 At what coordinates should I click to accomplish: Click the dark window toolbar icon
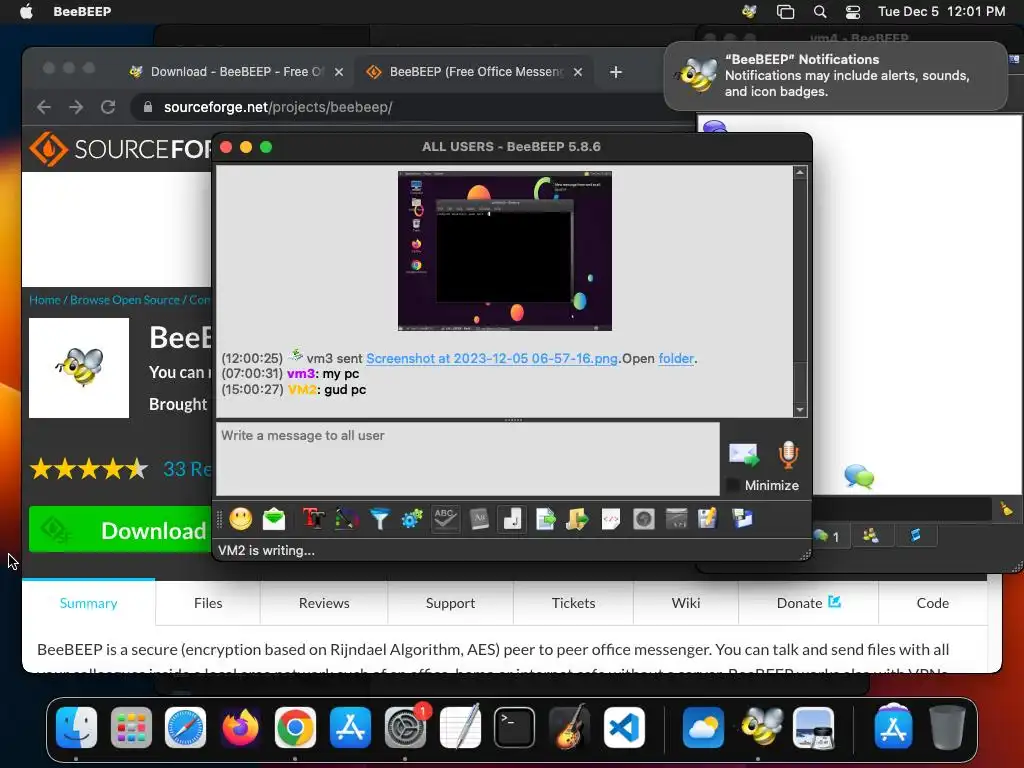click(x=676, y=519)
